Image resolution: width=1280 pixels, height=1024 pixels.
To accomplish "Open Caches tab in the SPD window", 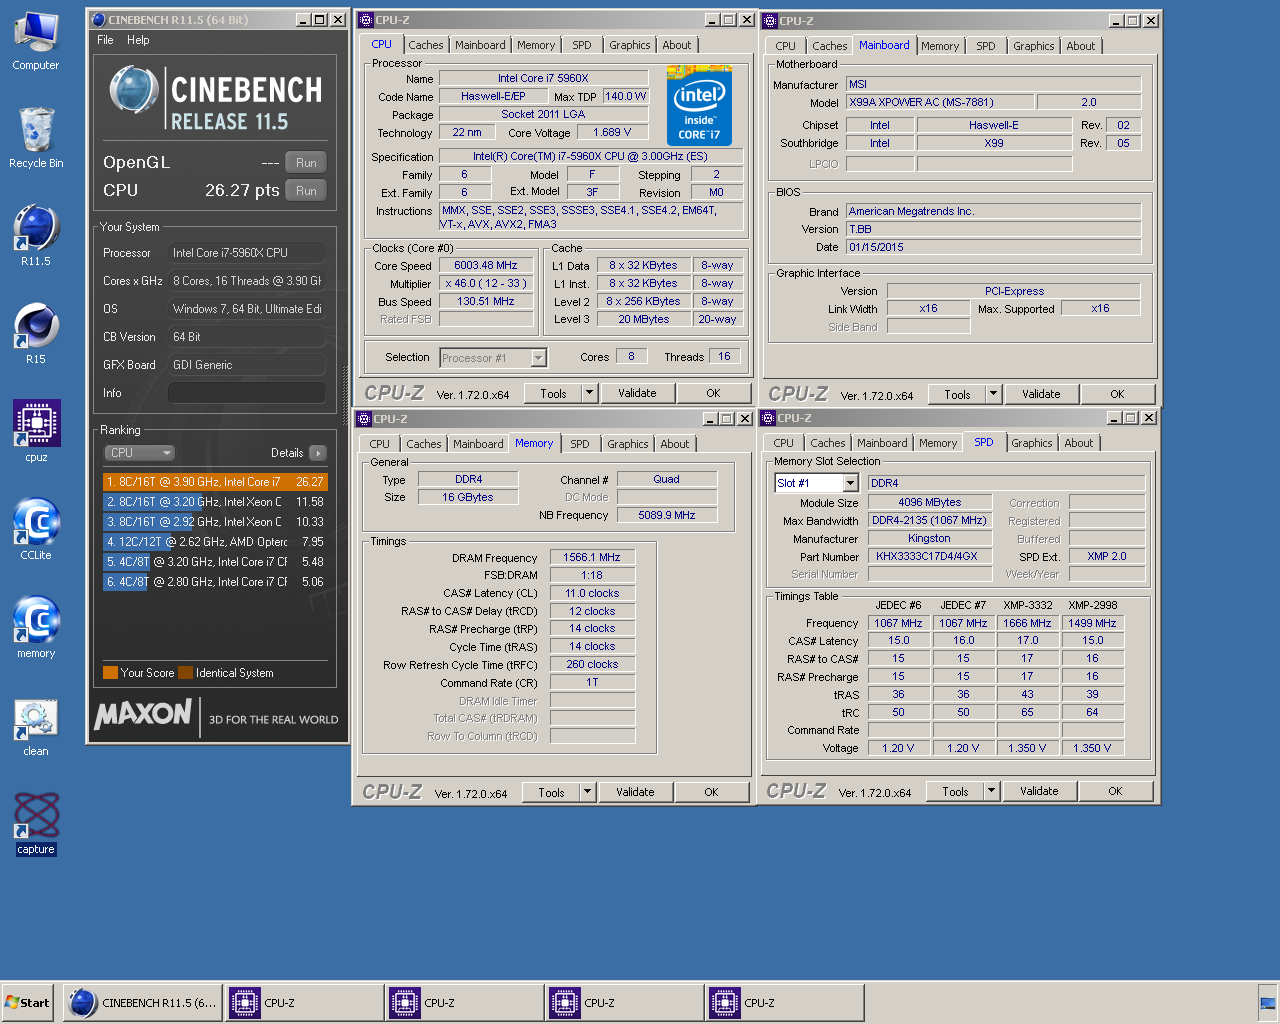I will tap(828, 443).
